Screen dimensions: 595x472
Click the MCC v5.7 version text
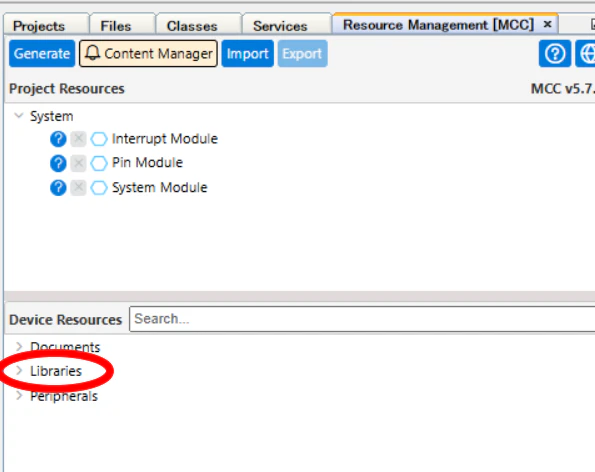(x=563, y=88)
